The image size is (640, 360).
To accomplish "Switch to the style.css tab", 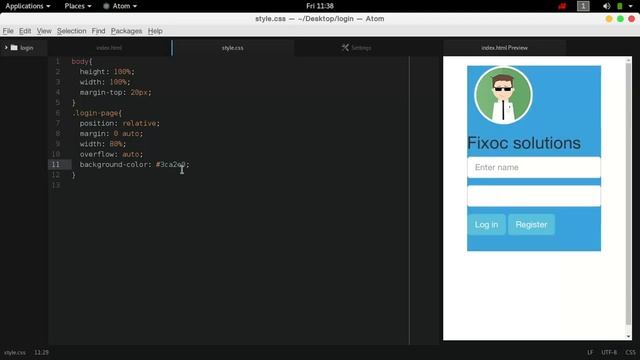I will [x=233, y=48].
